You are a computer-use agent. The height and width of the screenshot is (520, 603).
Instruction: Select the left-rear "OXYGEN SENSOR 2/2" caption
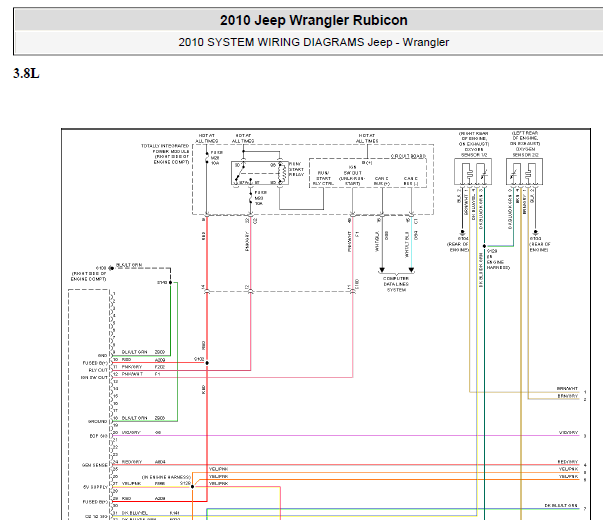(x=525, y=144)
